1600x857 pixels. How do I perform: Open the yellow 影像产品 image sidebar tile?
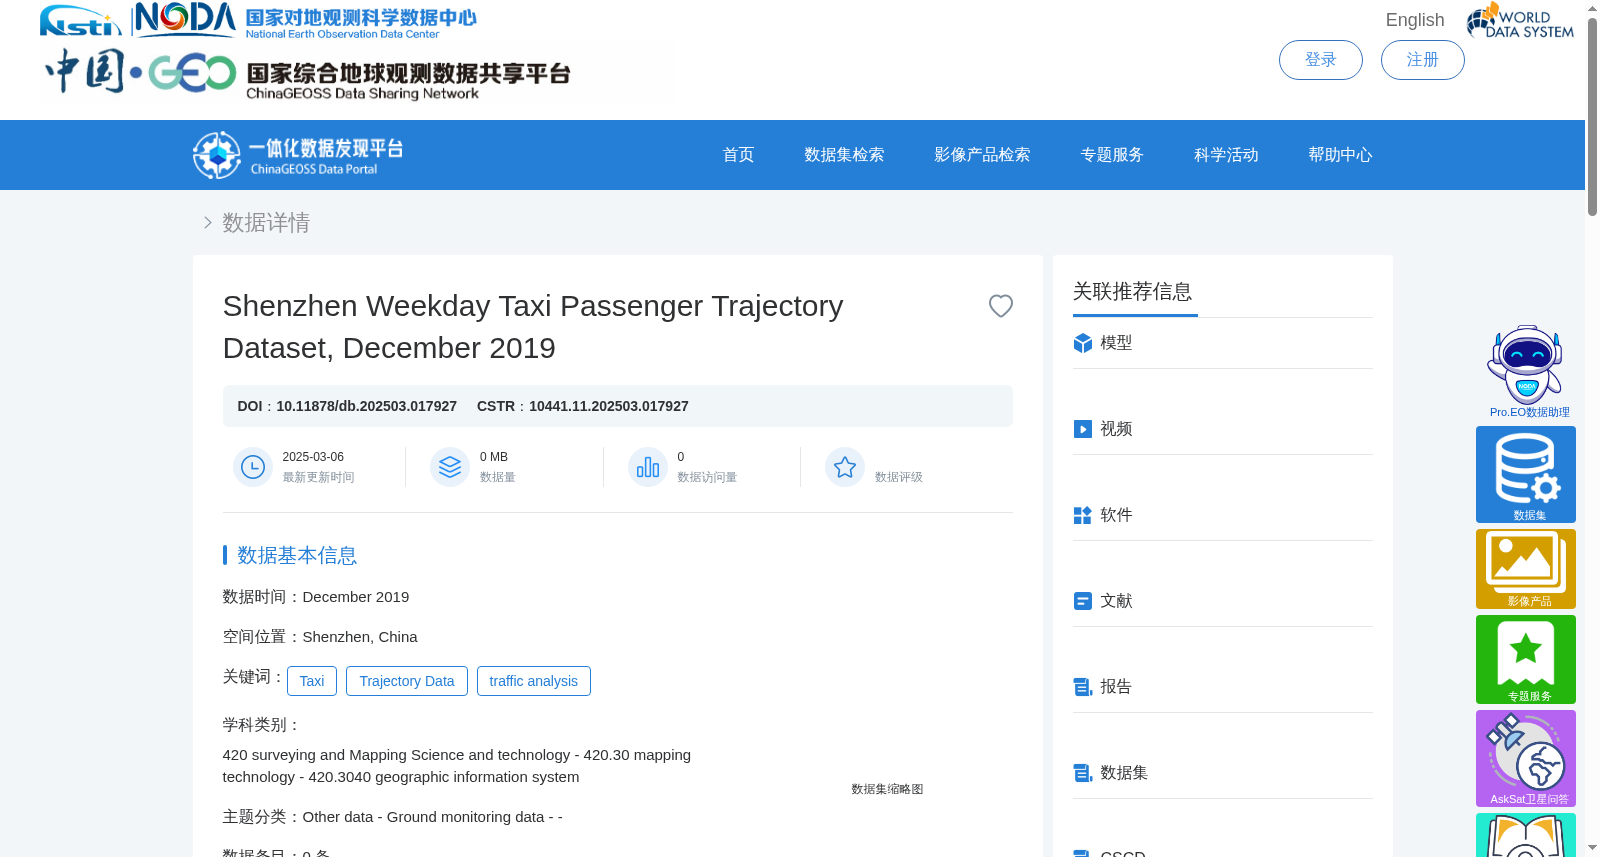click(x=1526, y=569)
